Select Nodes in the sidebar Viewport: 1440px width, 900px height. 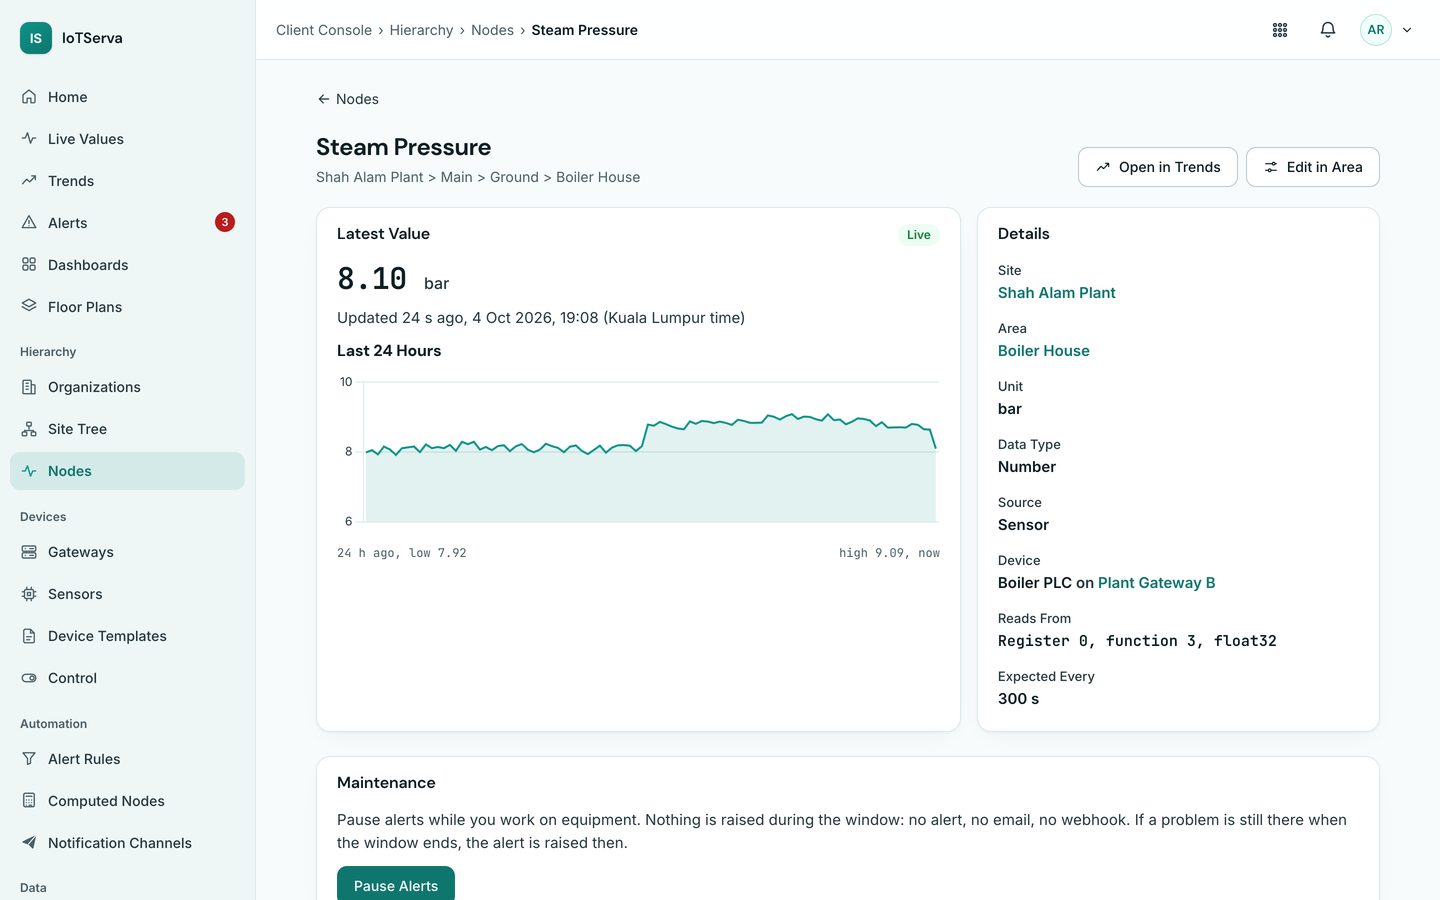[127, 471]
